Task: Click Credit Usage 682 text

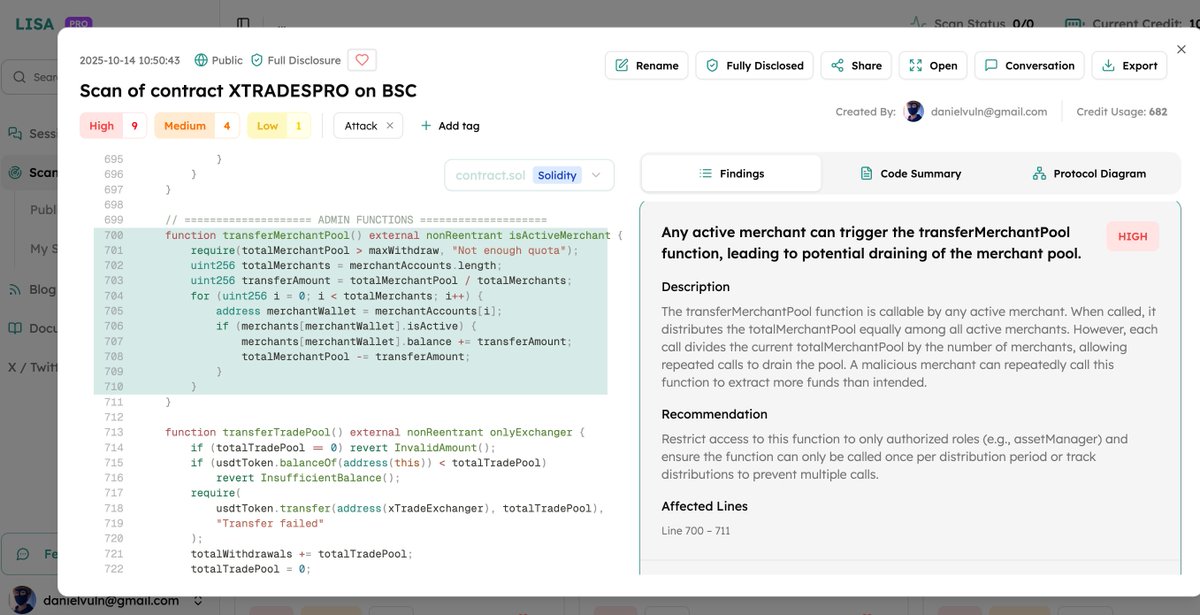Action: coord(1121,112)
